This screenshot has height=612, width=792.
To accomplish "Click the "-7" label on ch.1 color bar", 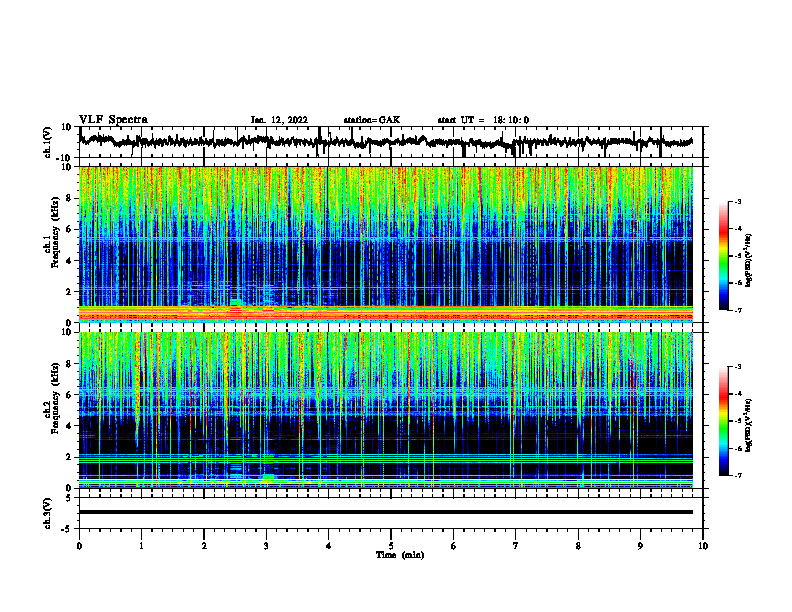I will (737, 310).
